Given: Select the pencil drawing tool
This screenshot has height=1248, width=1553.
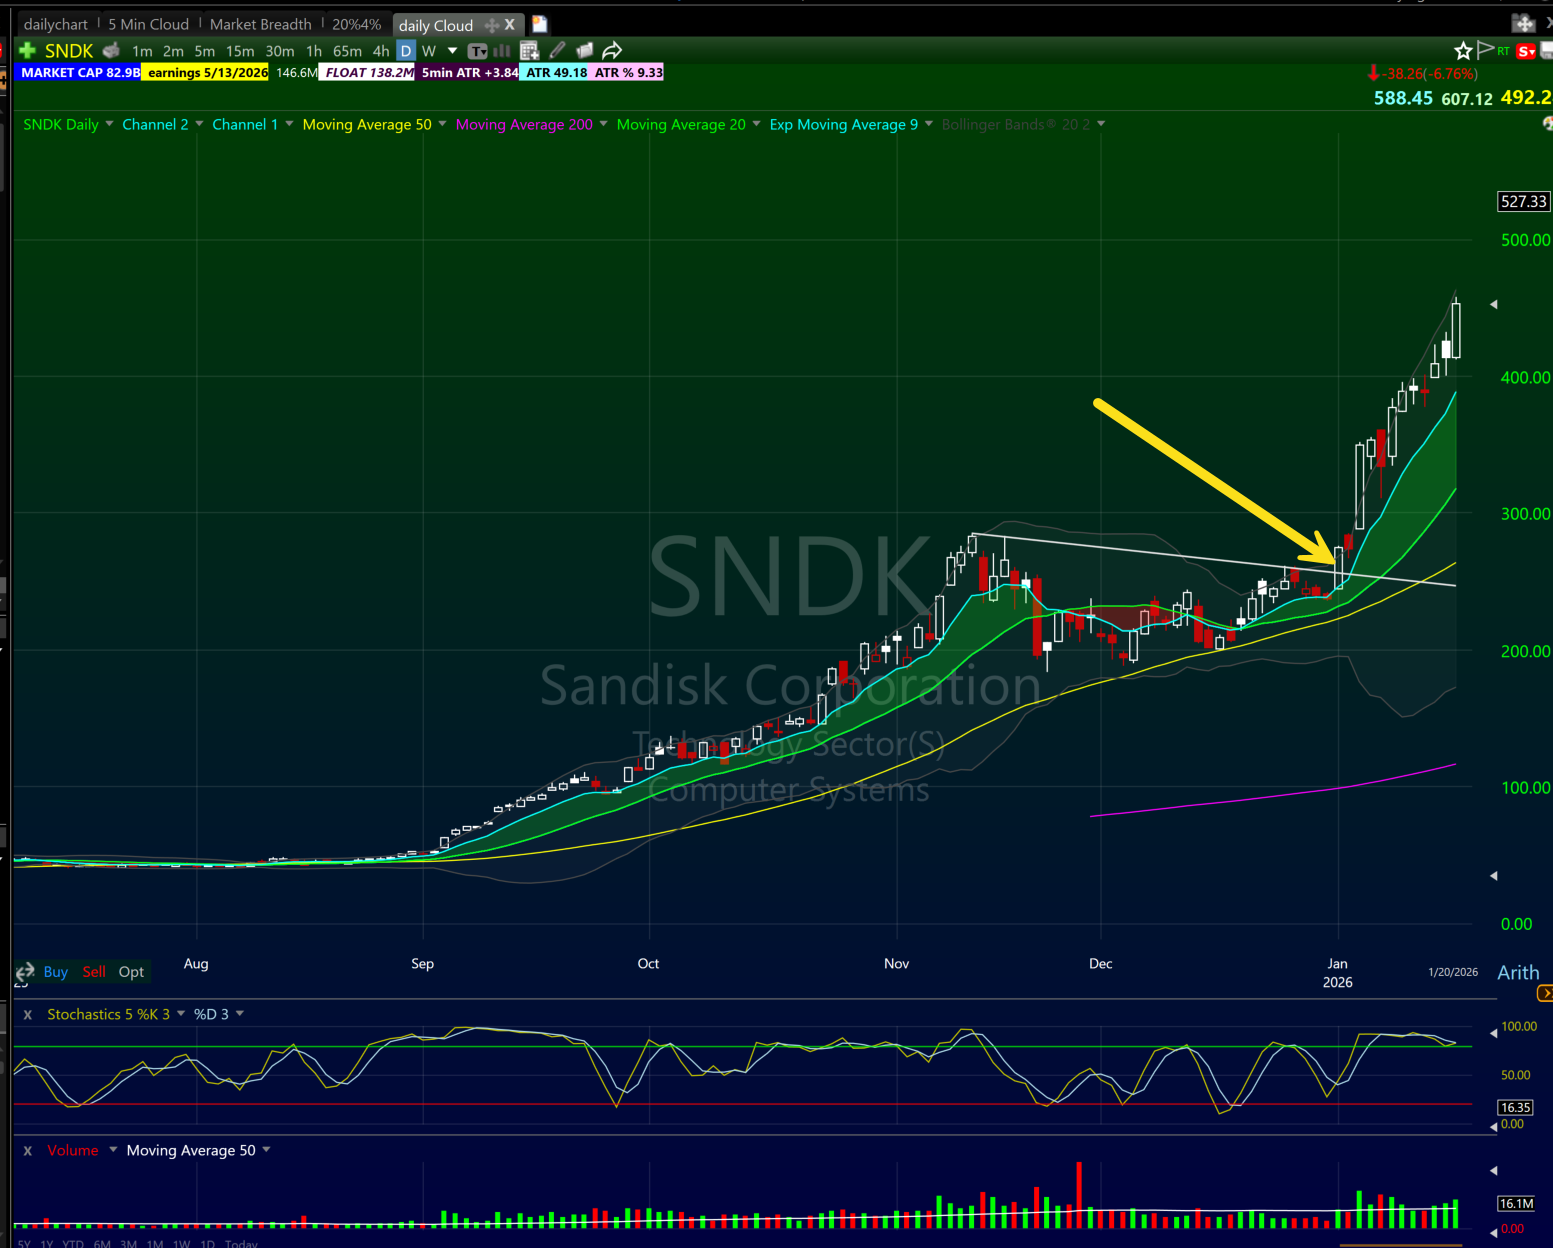Looking at the screenshot, I should pyautogui.click(x=558, y=50).
